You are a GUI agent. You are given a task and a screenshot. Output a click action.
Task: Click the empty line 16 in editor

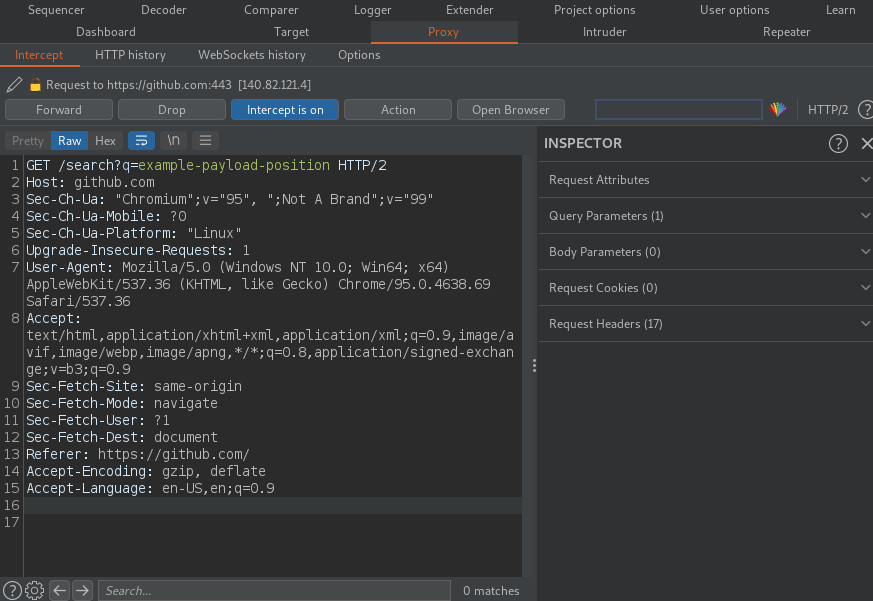point(273,505)
